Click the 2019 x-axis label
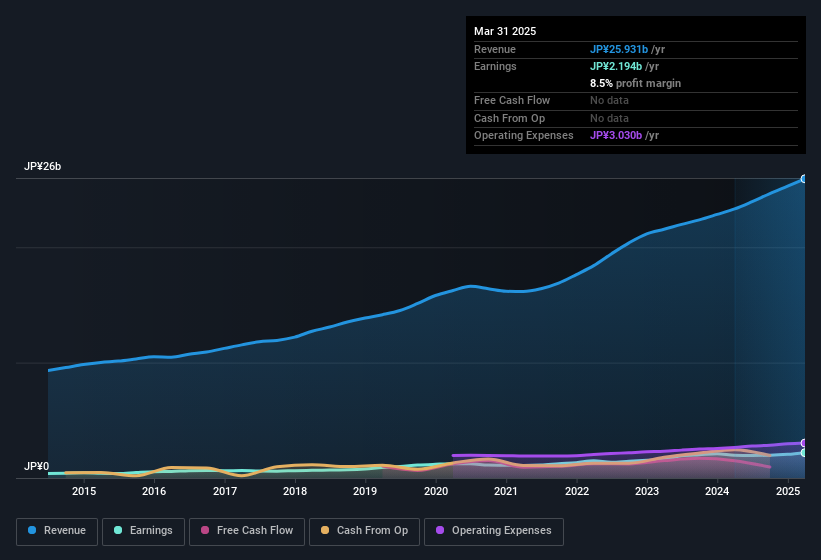 pyautogui.click(x=365, y=491)
